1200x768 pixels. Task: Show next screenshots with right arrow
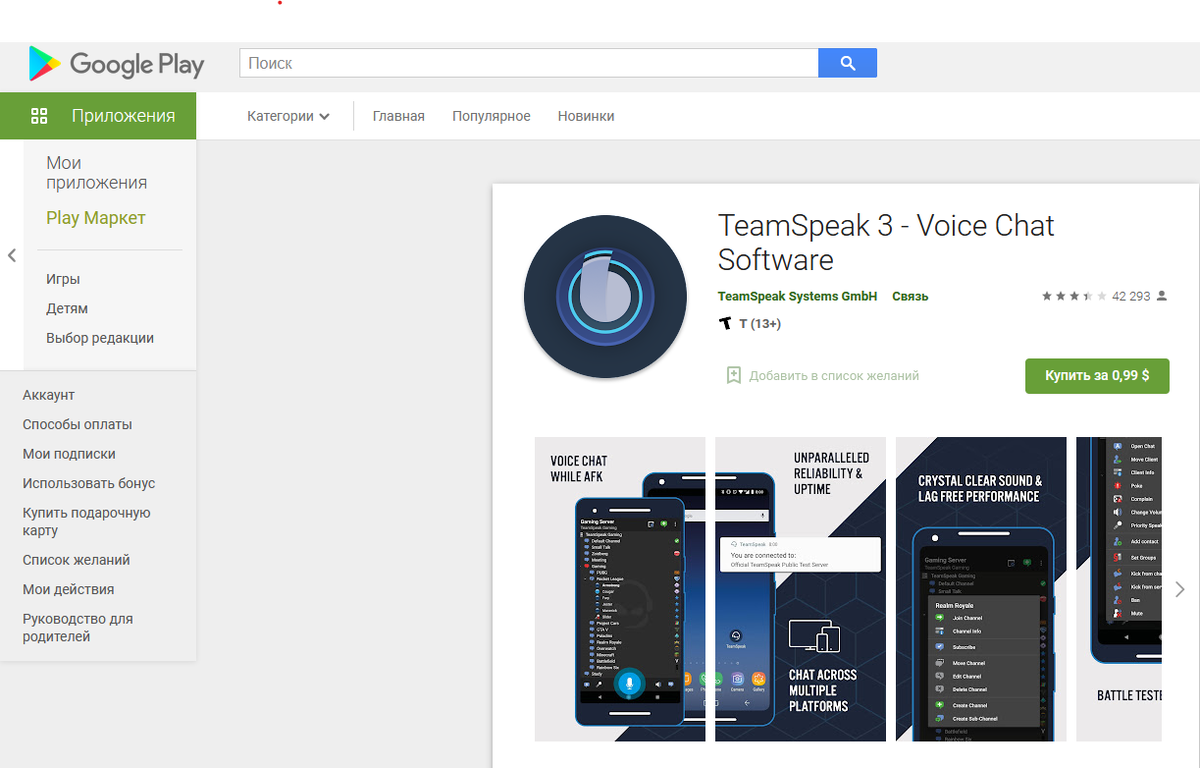point(1180,589)
